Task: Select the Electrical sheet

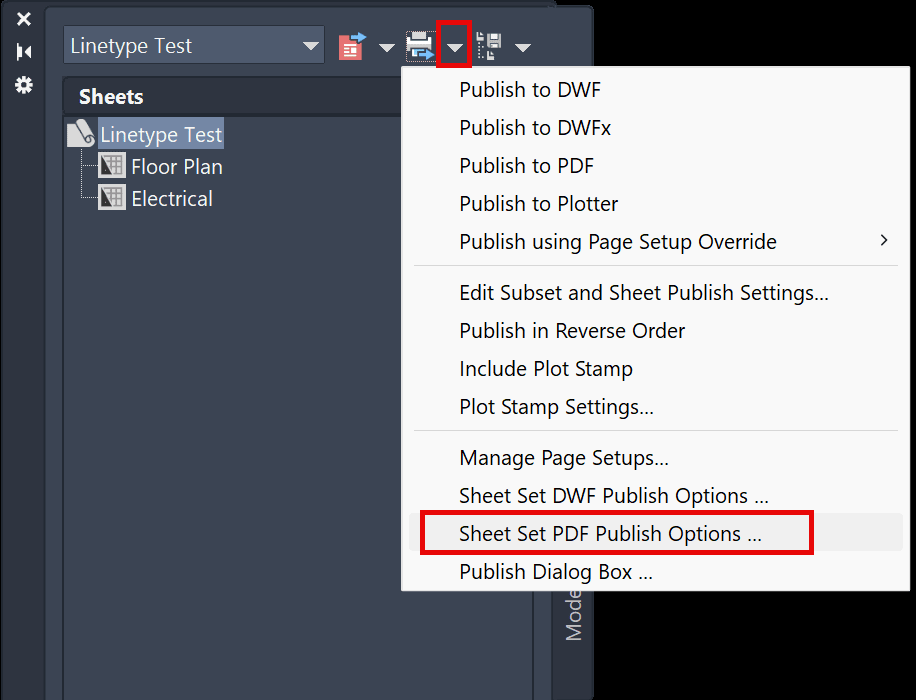Action: pos(172,199)
